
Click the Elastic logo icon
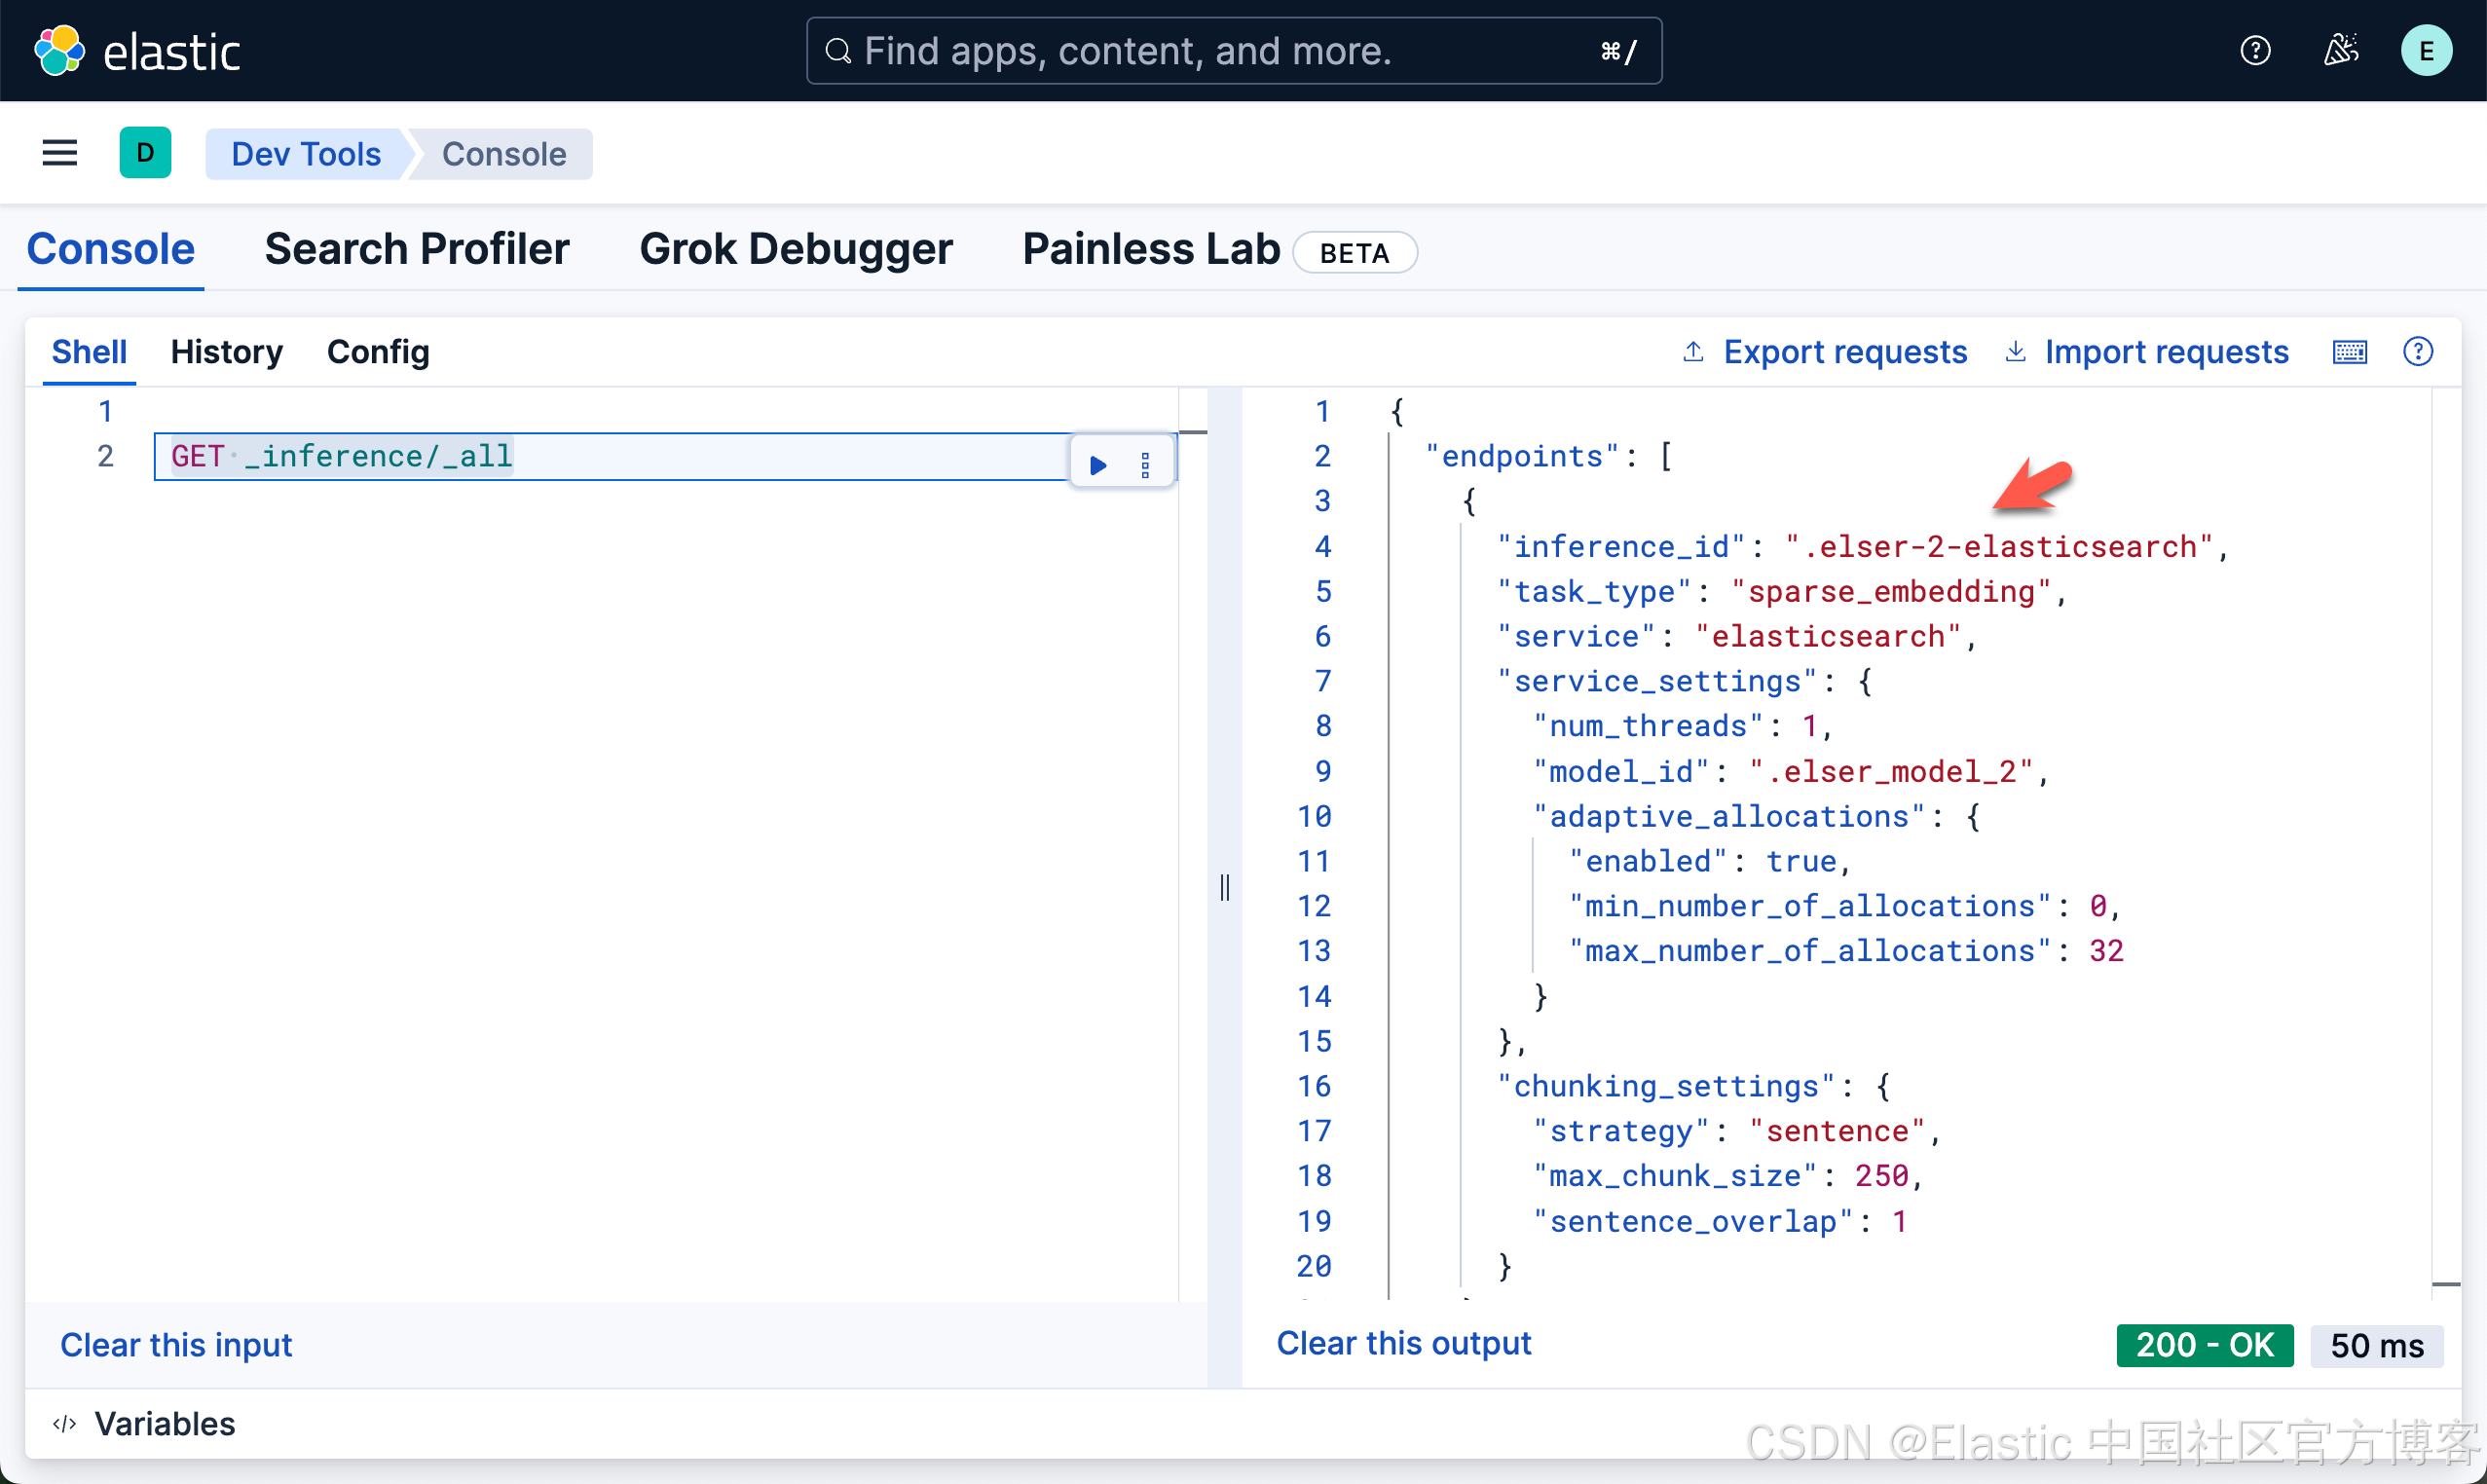59,51
